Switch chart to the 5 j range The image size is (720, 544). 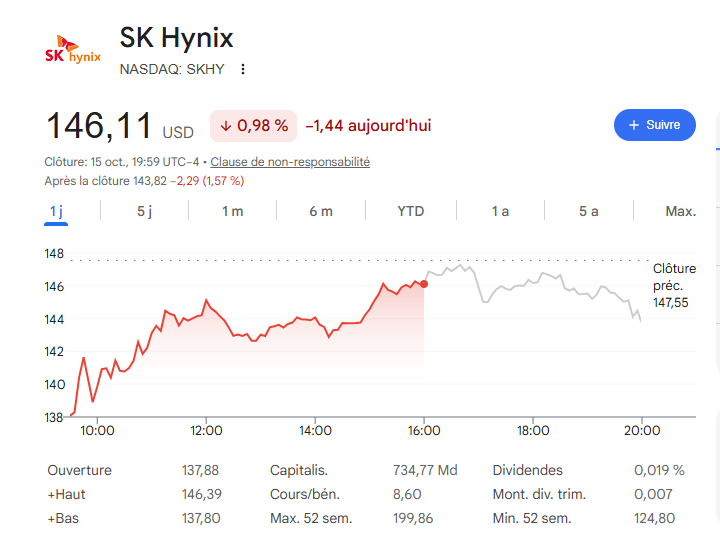click(x=144, y=212)
